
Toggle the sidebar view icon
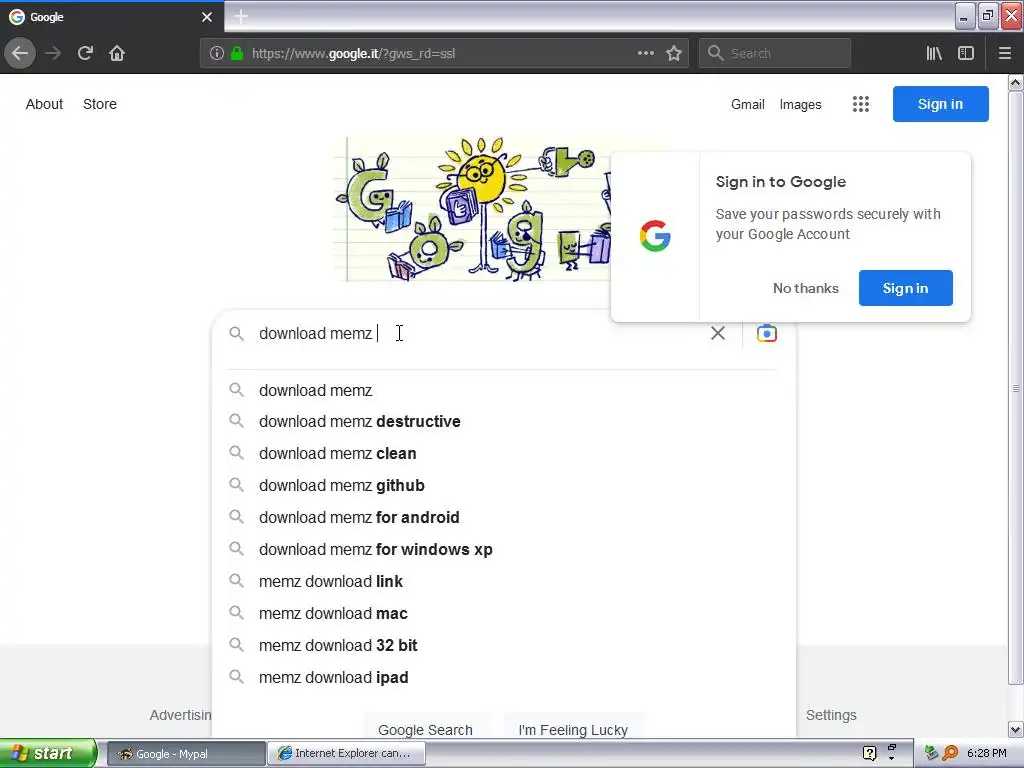click(966, 53)
